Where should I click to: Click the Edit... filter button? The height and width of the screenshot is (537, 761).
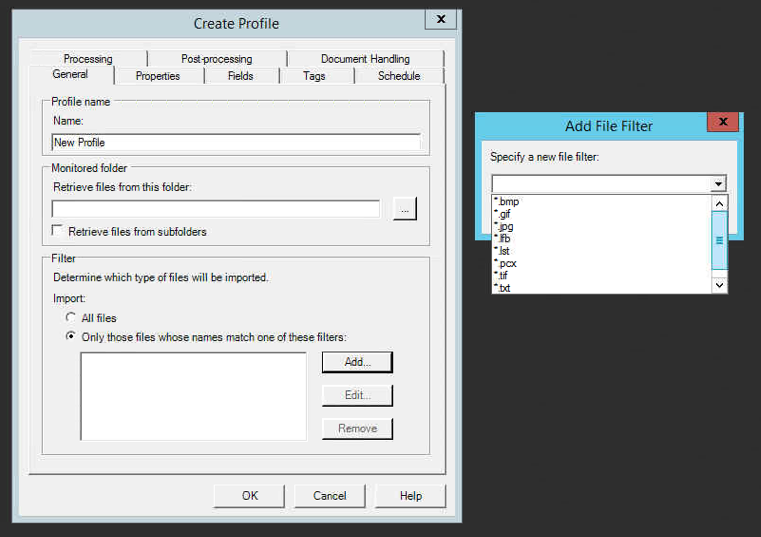(357, 395)
